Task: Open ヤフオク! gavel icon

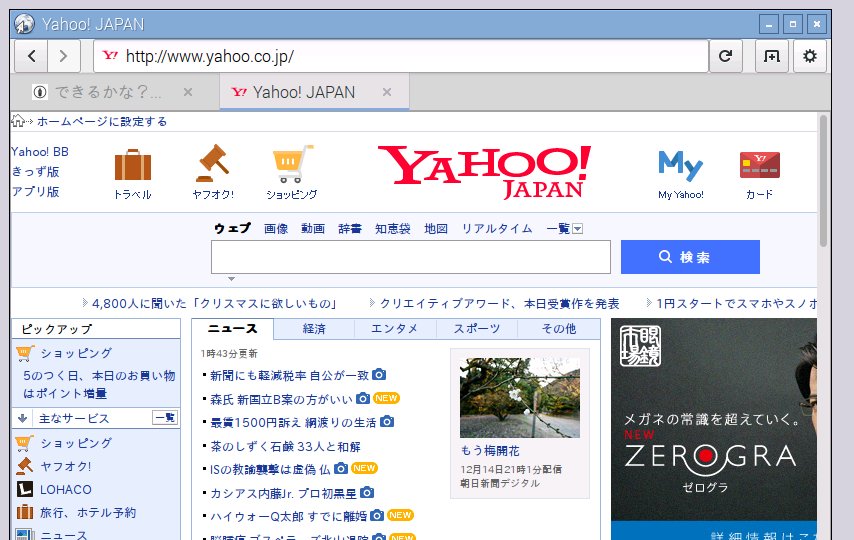Action: point(212,163)
